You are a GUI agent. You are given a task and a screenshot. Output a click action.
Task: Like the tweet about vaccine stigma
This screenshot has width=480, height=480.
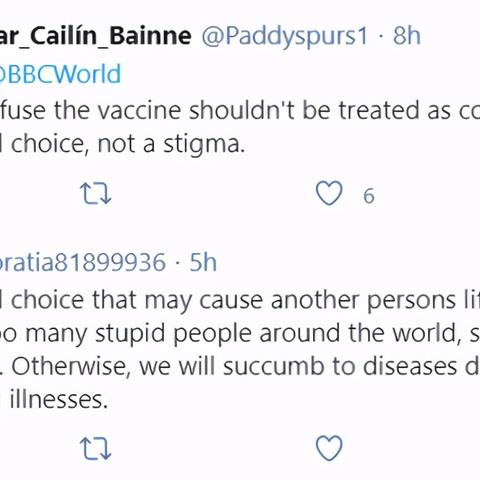pyautogui.click(x=329, y=194)
